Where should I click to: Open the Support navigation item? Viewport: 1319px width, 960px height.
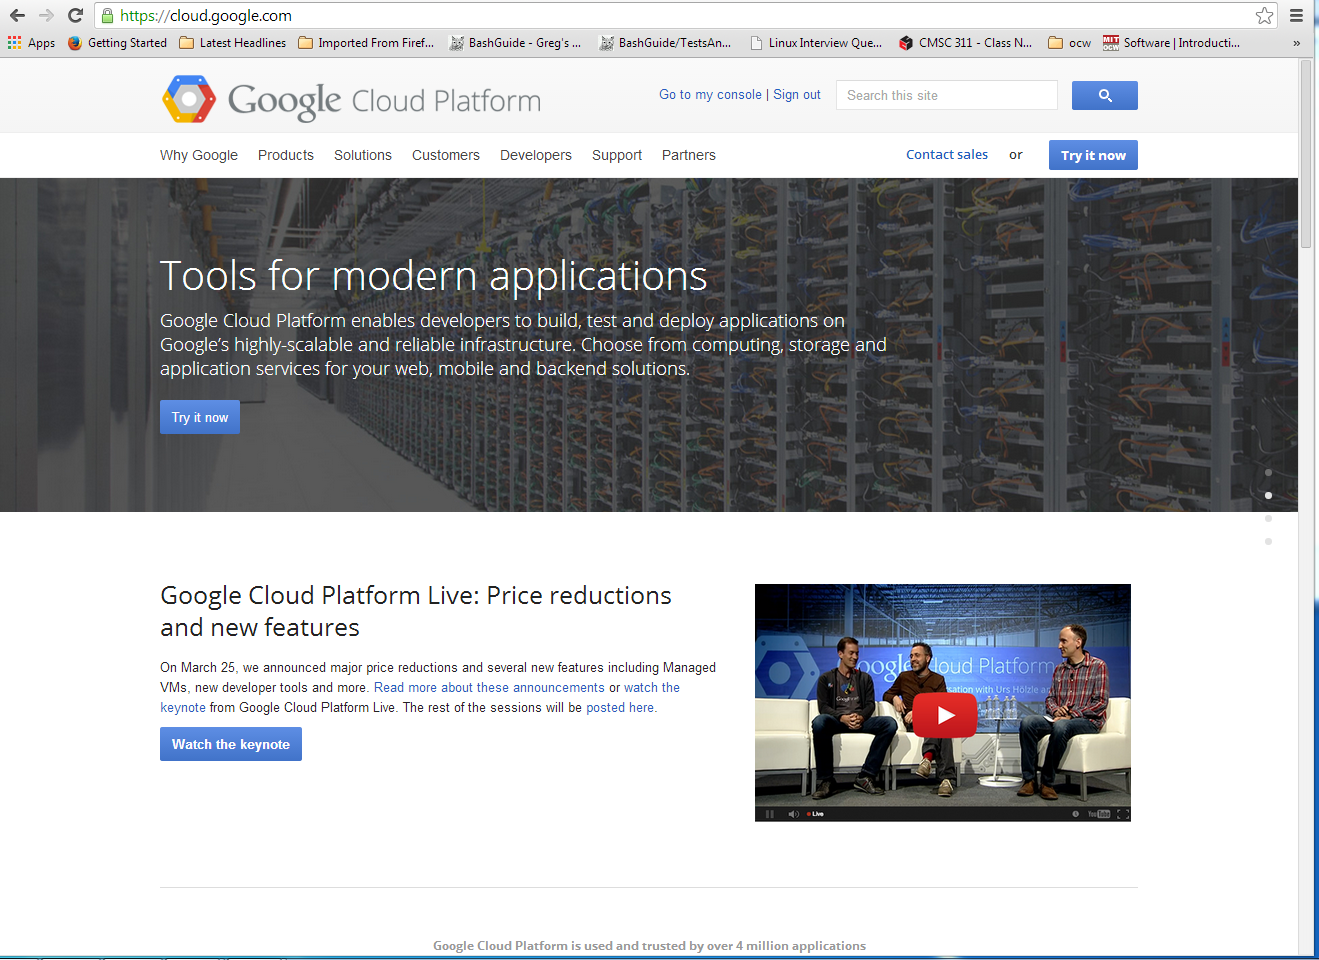(617, 155)
